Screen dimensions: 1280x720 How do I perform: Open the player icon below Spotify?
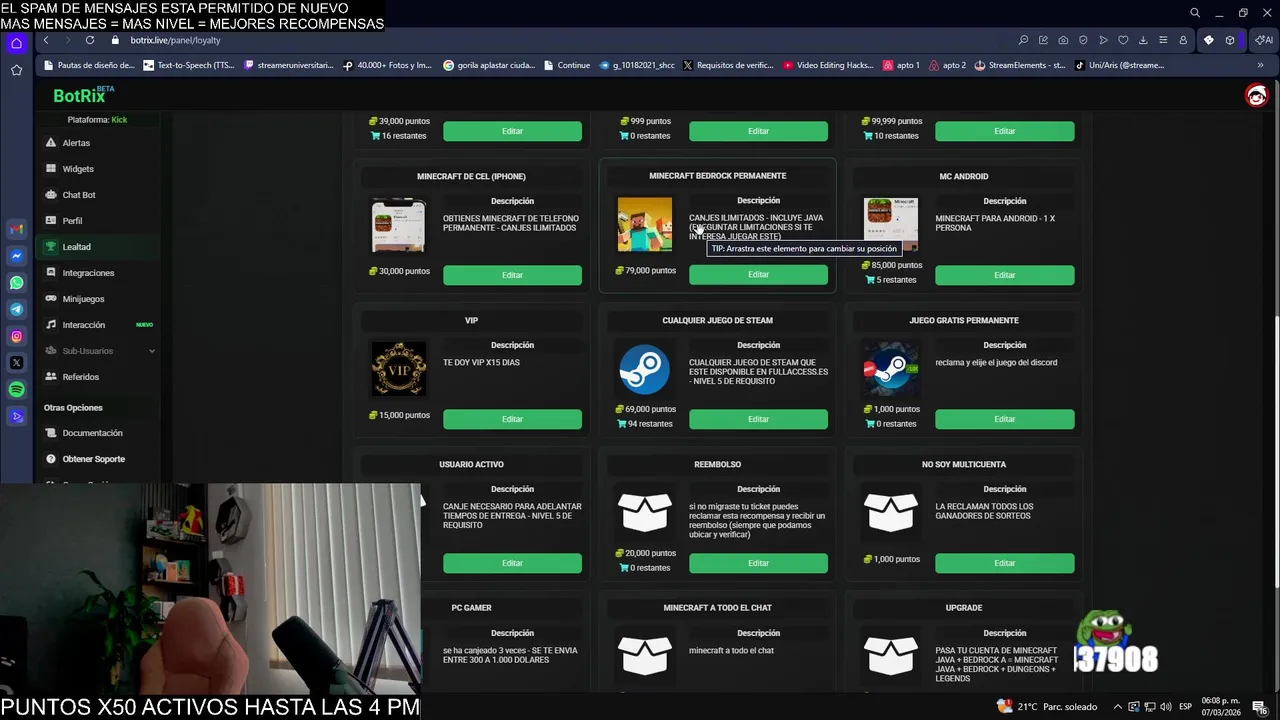(x=16, y=416)
